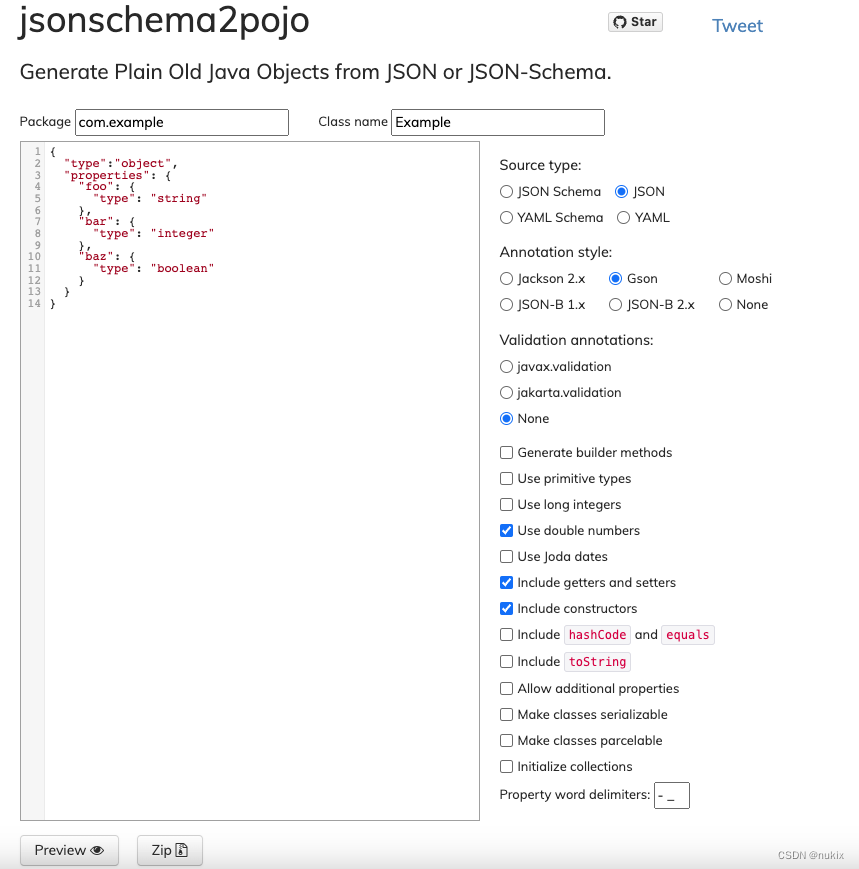Screen dimensions: 859x869
Task: Choose Jackson 2.x annotation style
Action: (x=506, y=279)
